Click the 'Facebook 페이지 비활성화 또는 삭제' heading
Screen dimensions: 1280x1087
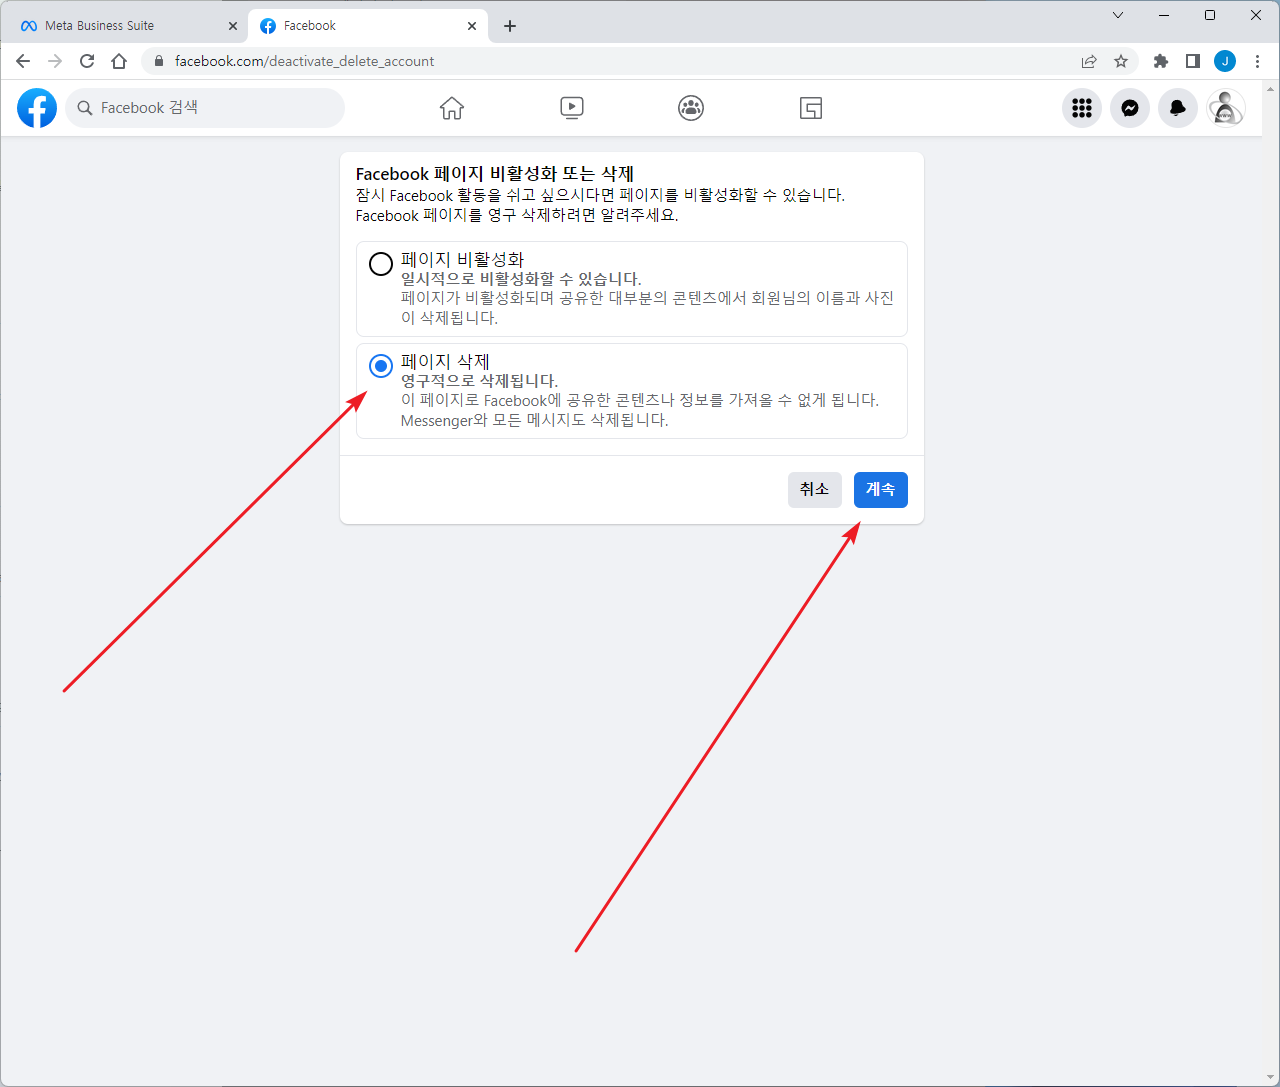pyautogui.click(x=495, y=174)
